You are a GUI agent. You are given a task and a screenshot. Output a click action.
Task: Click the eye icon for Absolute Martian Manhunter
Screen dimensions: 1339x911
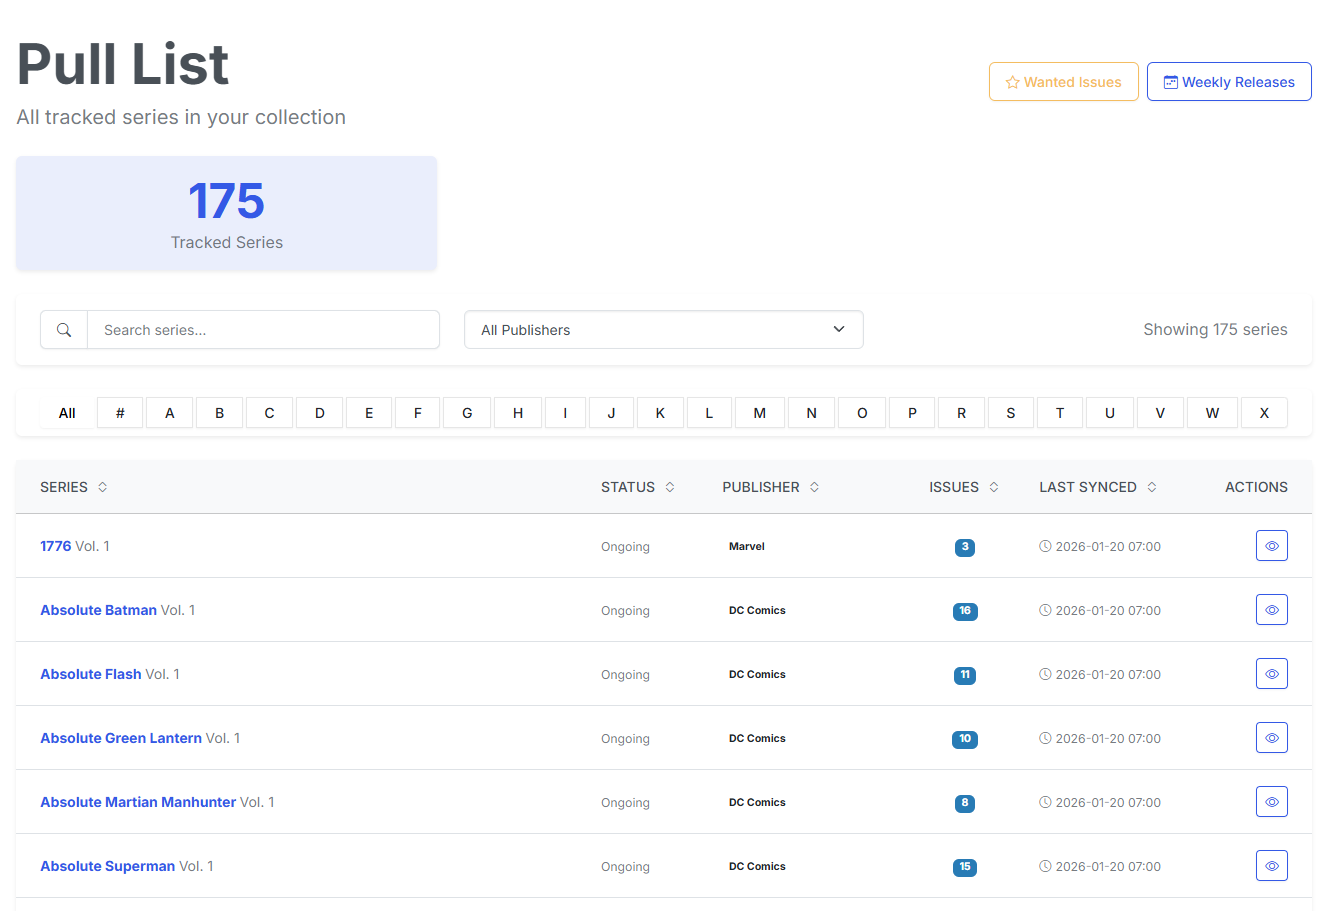coord(1271,802)
